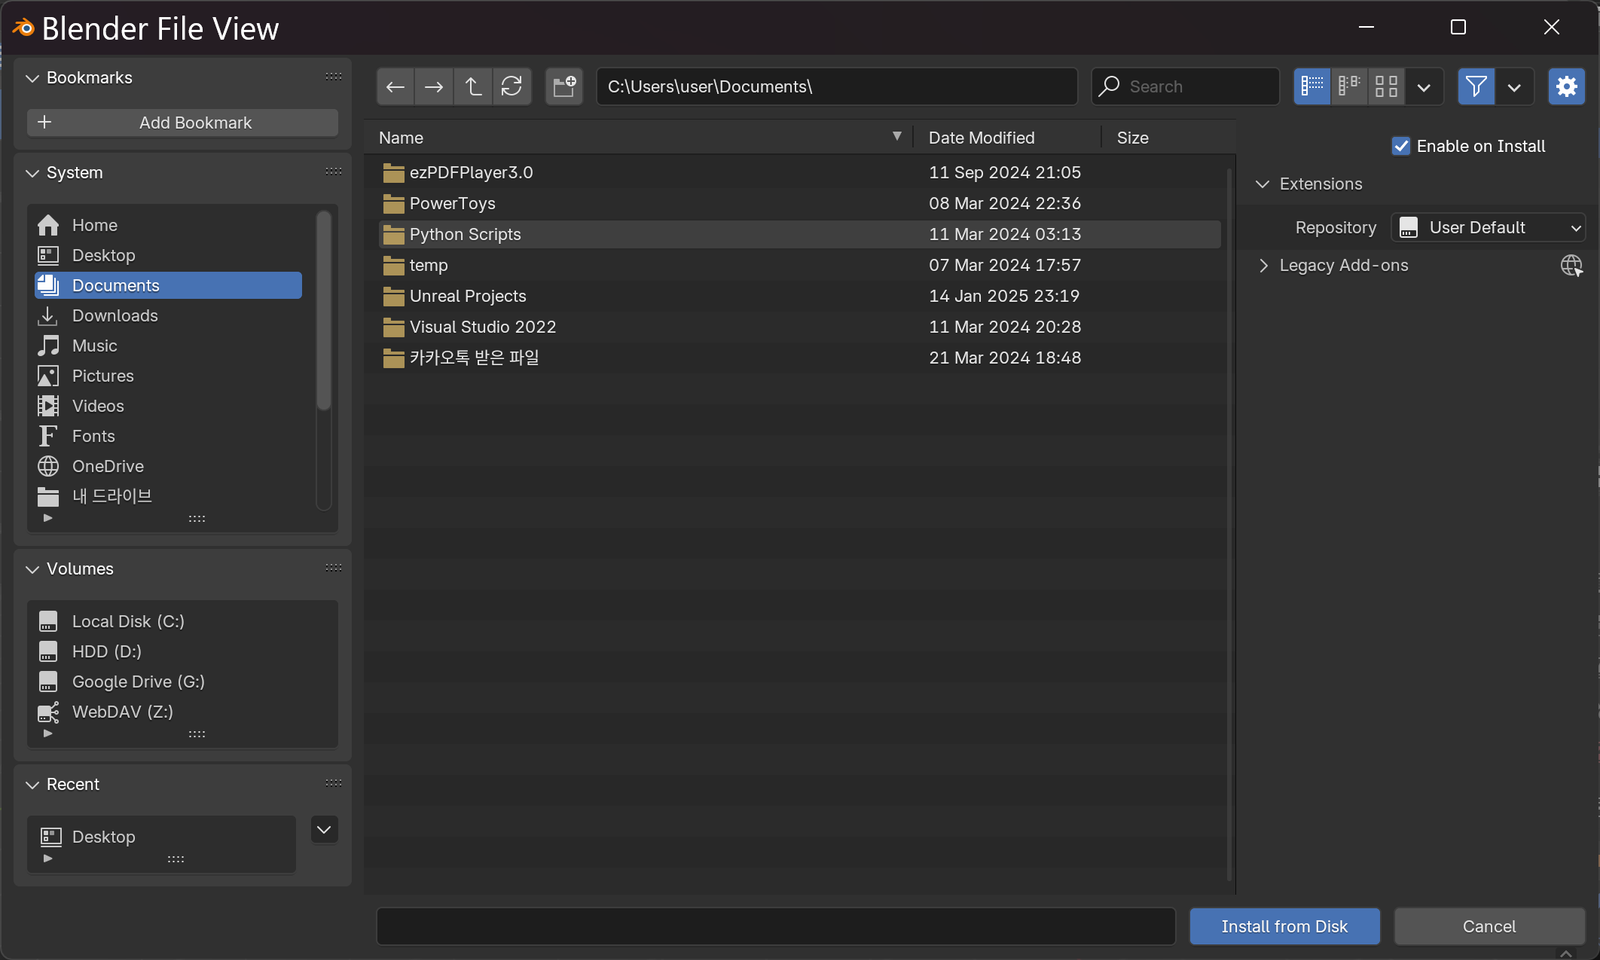Click the PowerToys folder icon

(x=394, y=204)
